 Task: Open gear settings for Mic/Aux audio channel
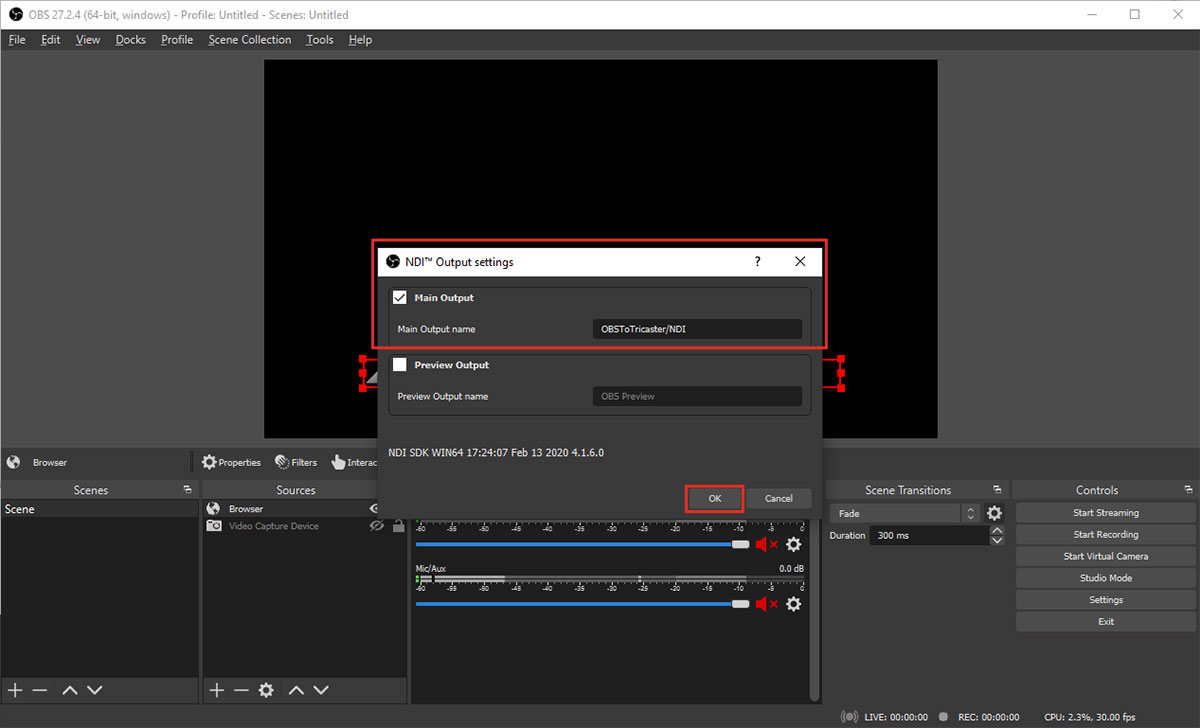(x=793, y=604)
